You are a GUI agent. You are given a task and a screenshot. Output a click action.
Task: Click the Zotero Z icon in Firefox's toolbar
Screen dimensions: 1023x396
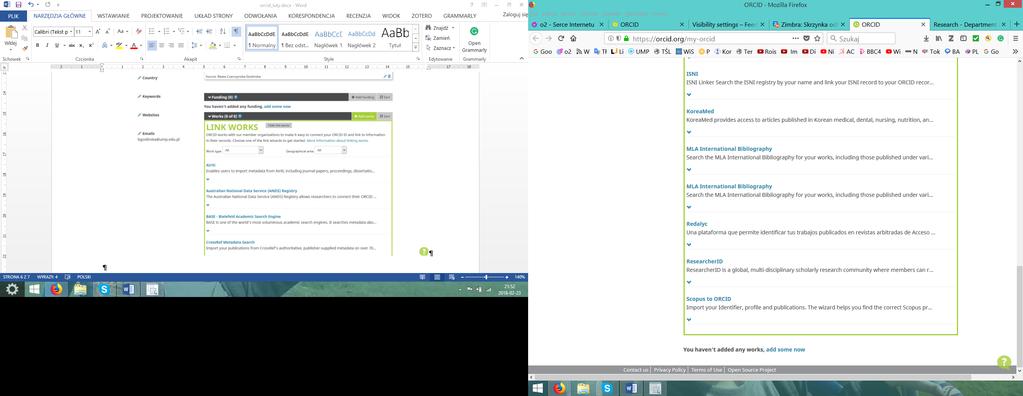click(951, 38)
